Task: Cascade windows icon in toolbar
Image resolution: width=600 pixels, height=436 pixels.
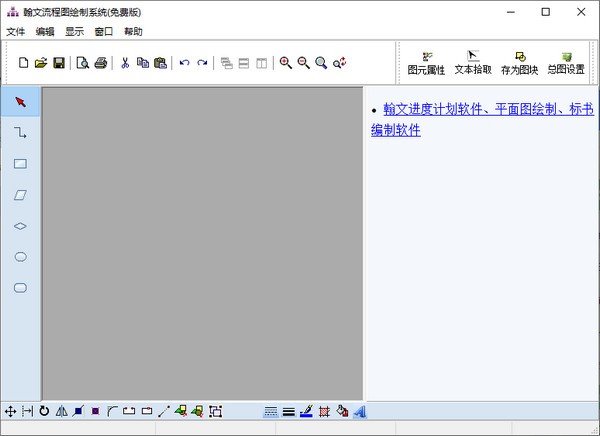Action: [227, 63]
